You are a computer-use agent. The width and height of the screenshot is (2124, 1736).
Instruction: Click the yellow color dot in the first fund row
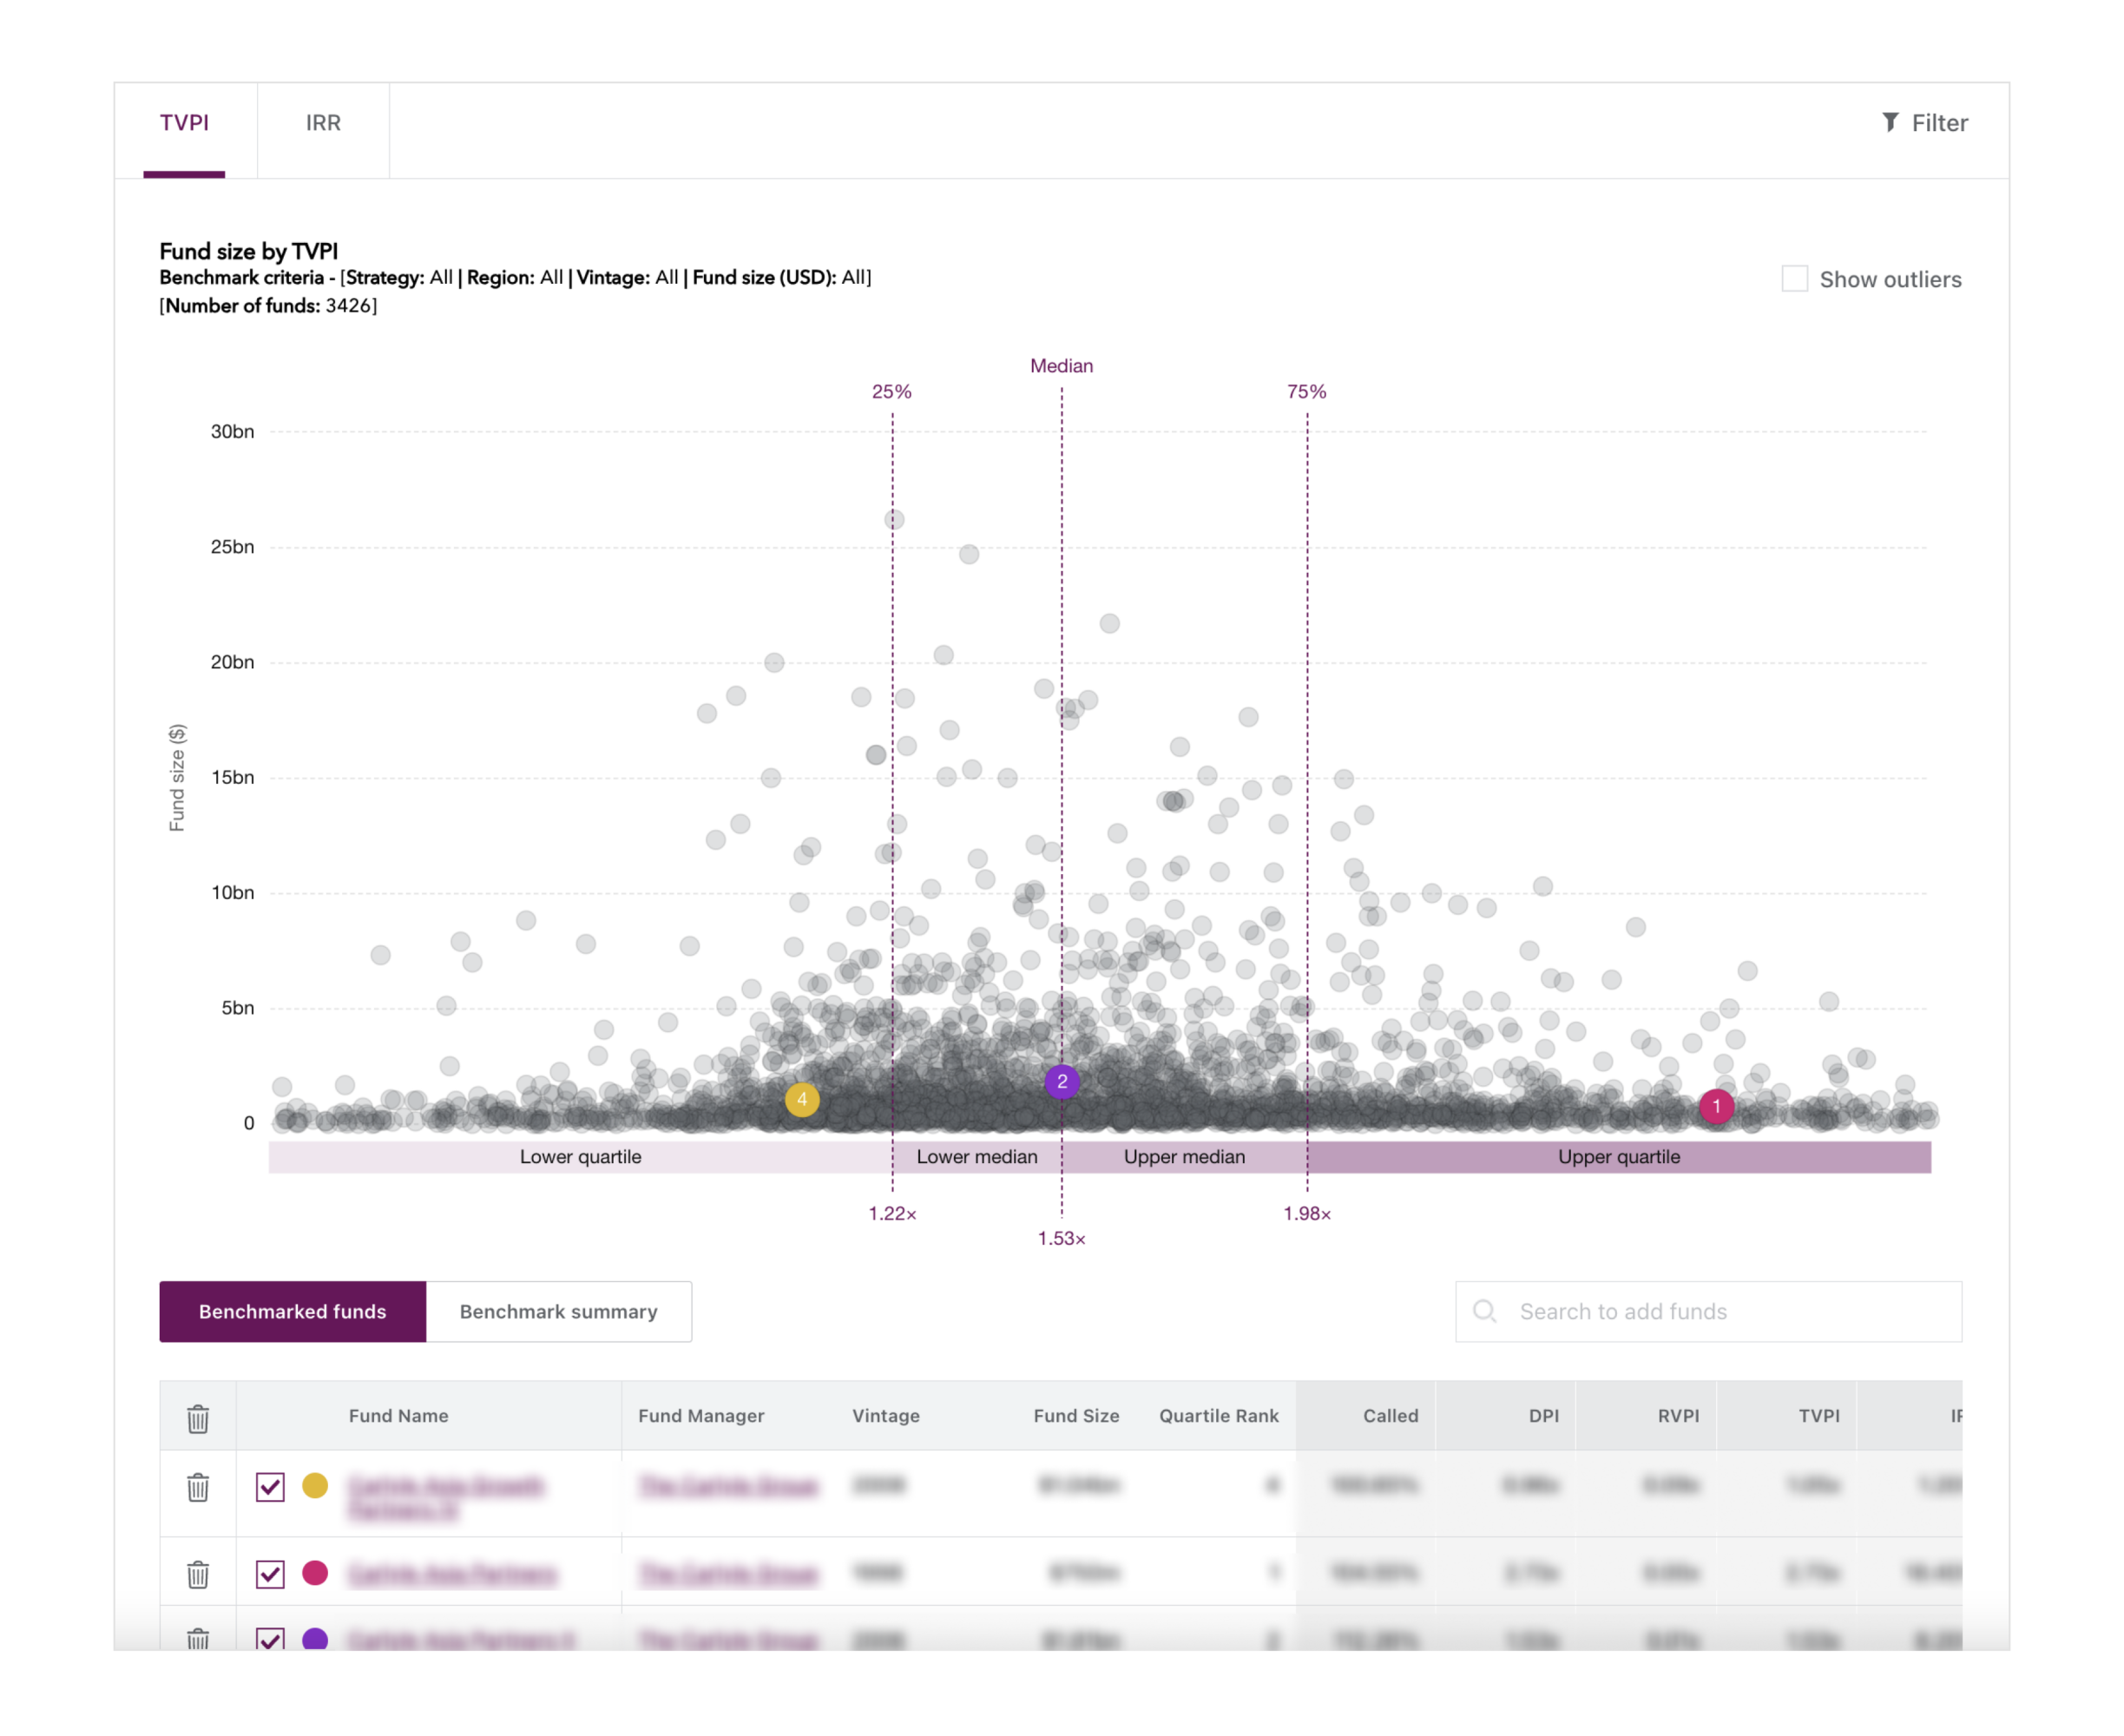[x=315, y=1485]
